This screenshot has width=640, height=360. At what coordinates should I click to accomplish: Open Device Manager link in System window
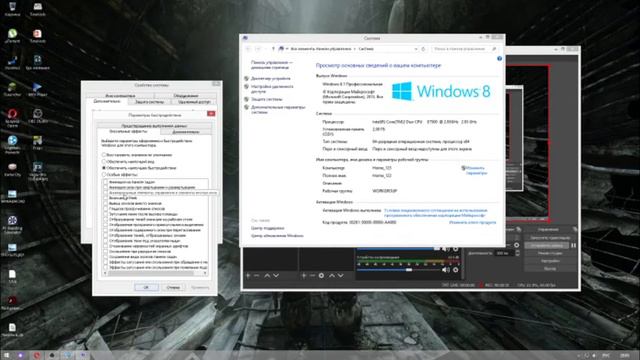[271, 78]
